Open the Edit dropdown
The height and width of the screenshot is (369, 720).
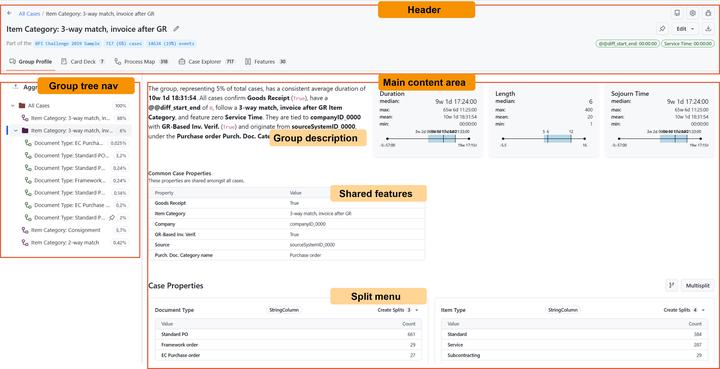[x=685, y=28]
